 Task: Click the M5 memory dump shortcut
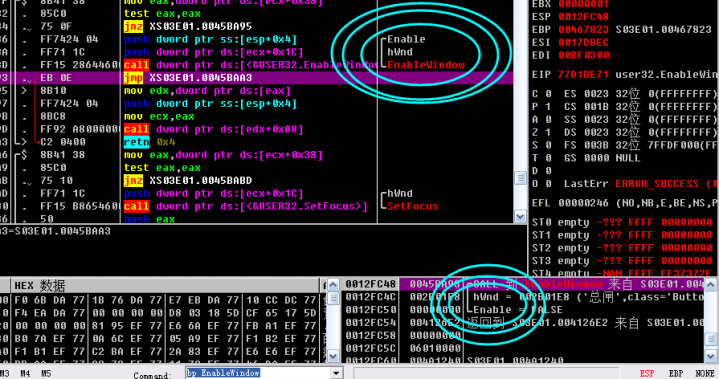46,374
